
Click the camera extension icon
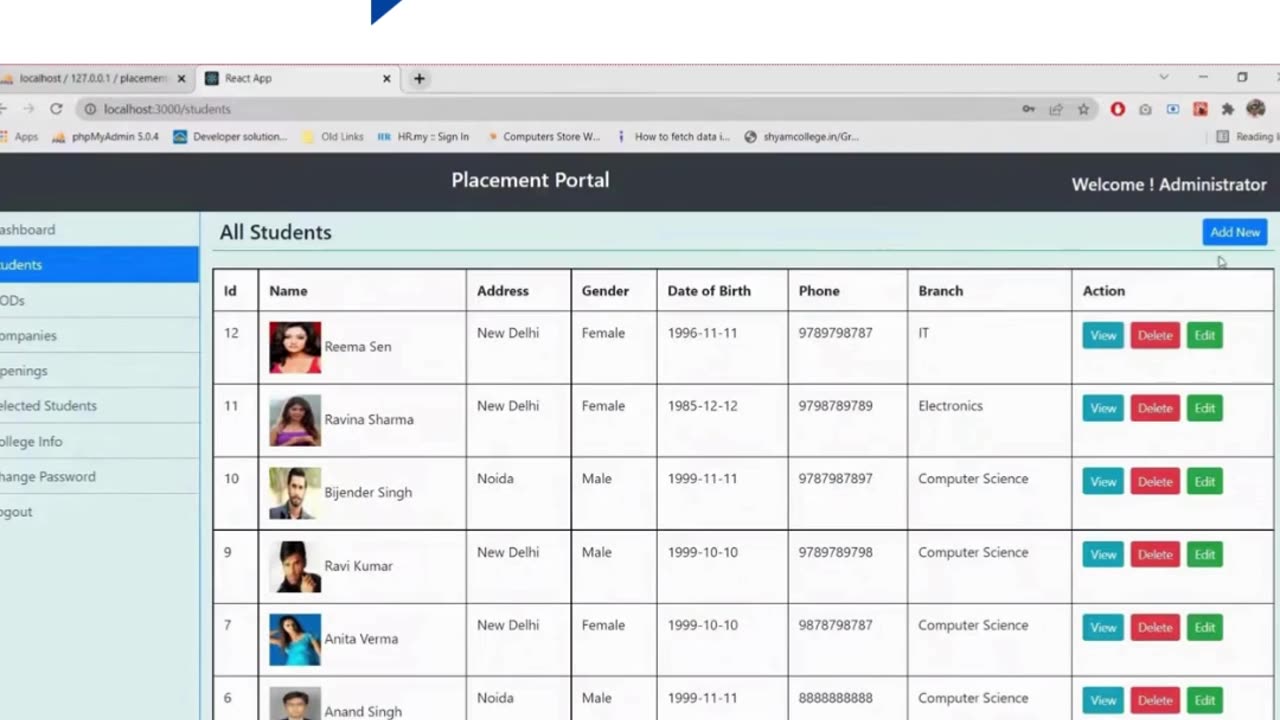pos(1145,109)
